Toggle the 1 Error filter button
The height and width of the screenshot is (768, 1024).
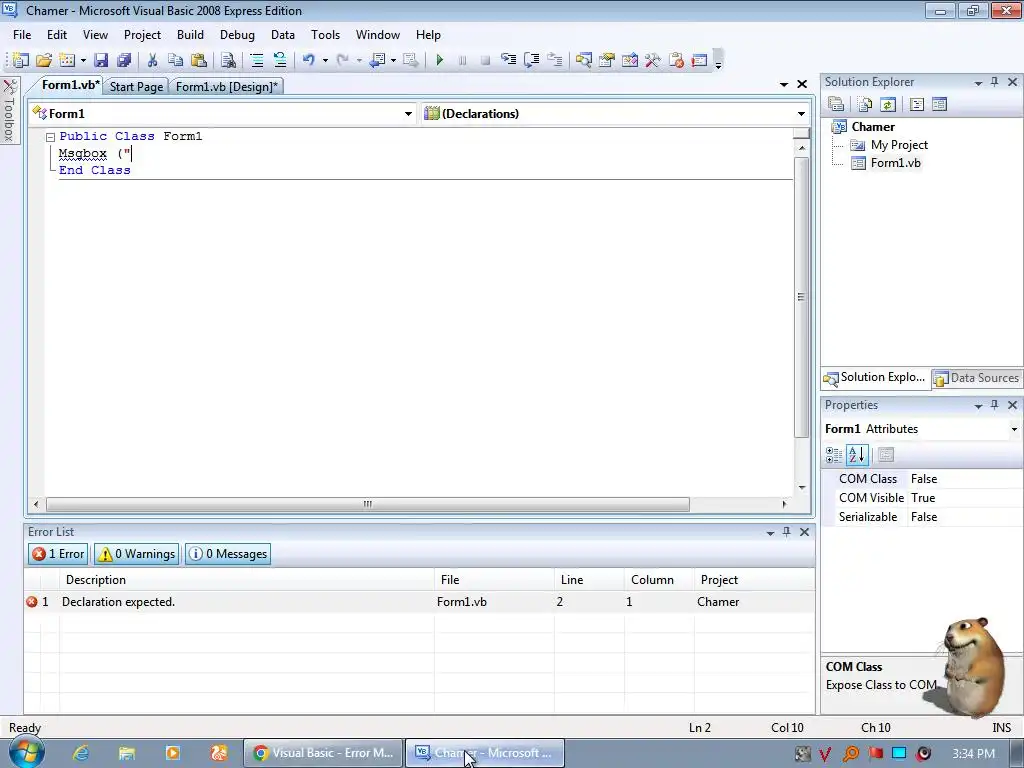[58, 554]
